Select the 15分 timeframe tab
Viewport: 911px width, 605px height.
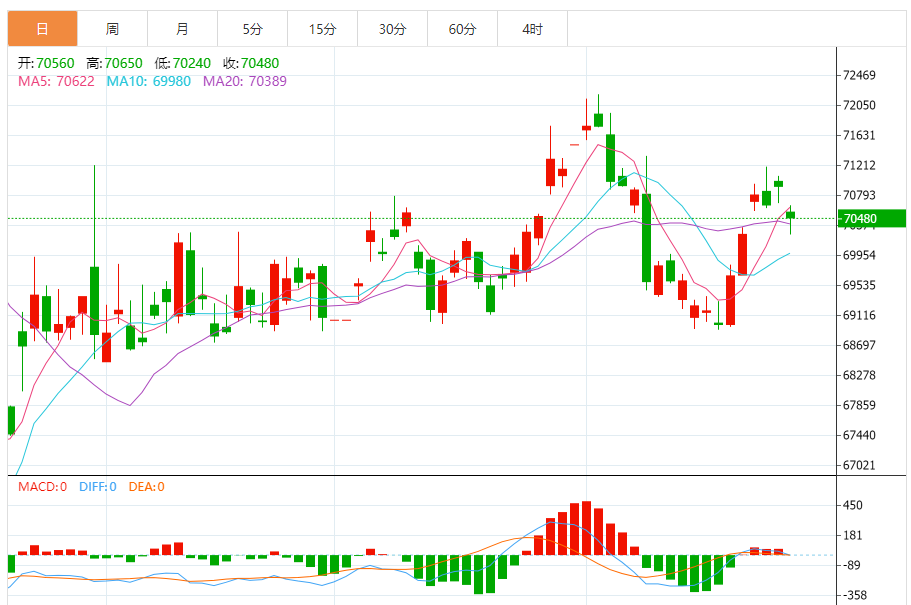[322, 29]
